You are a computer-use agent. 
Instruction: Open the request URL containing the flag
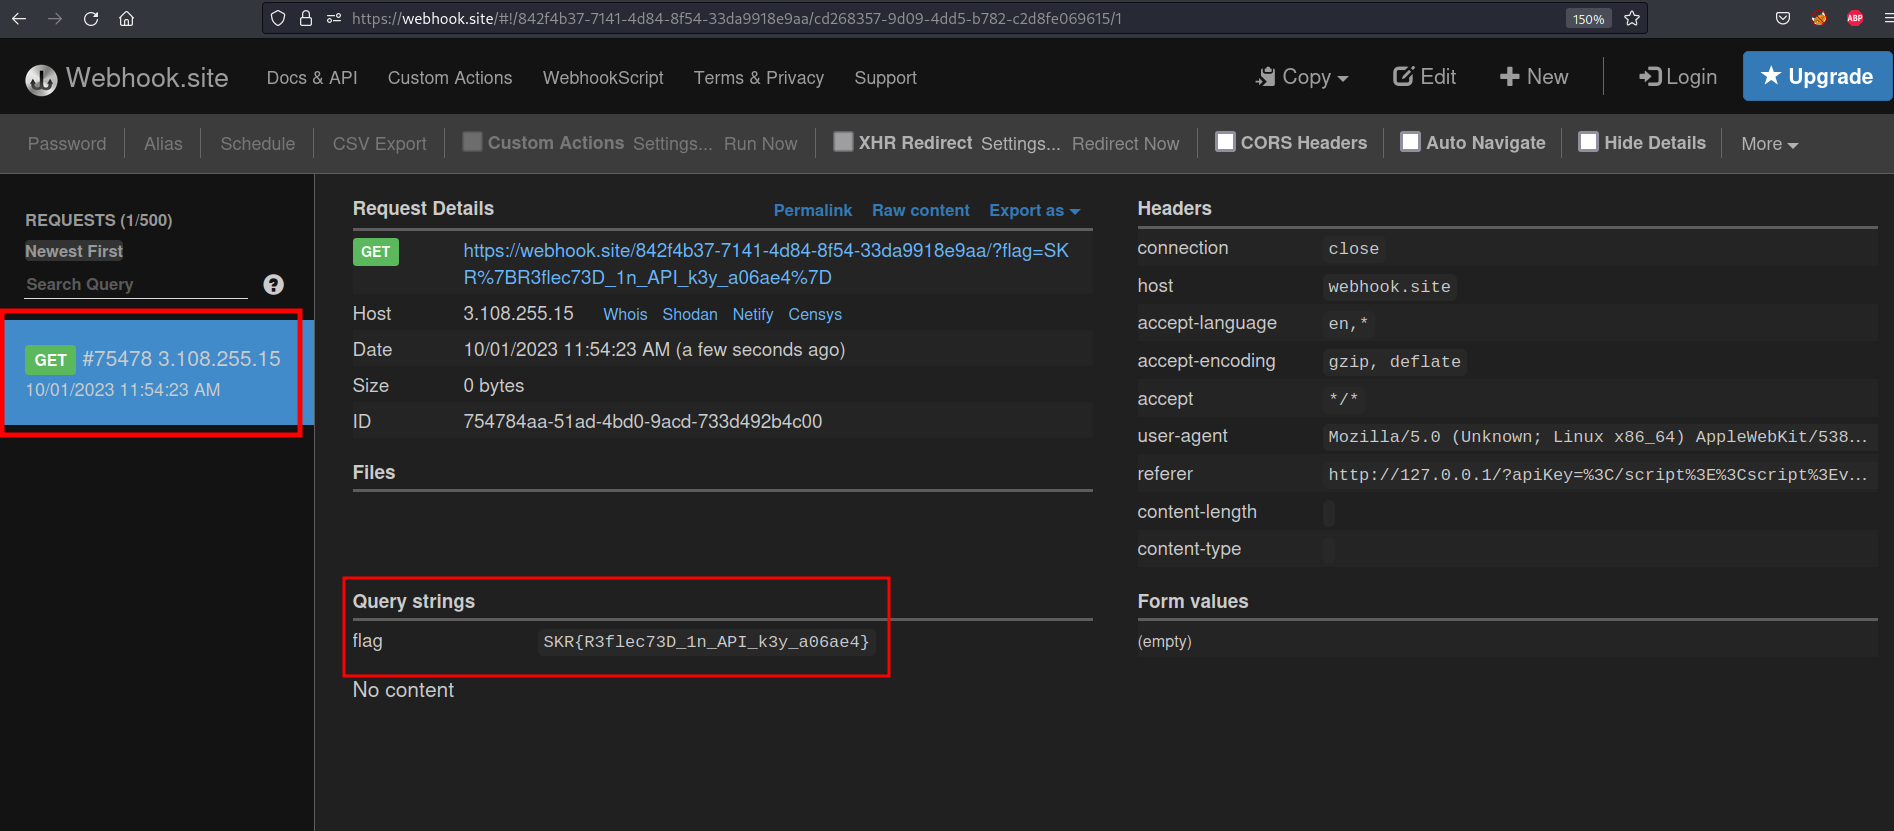(766, 264)
